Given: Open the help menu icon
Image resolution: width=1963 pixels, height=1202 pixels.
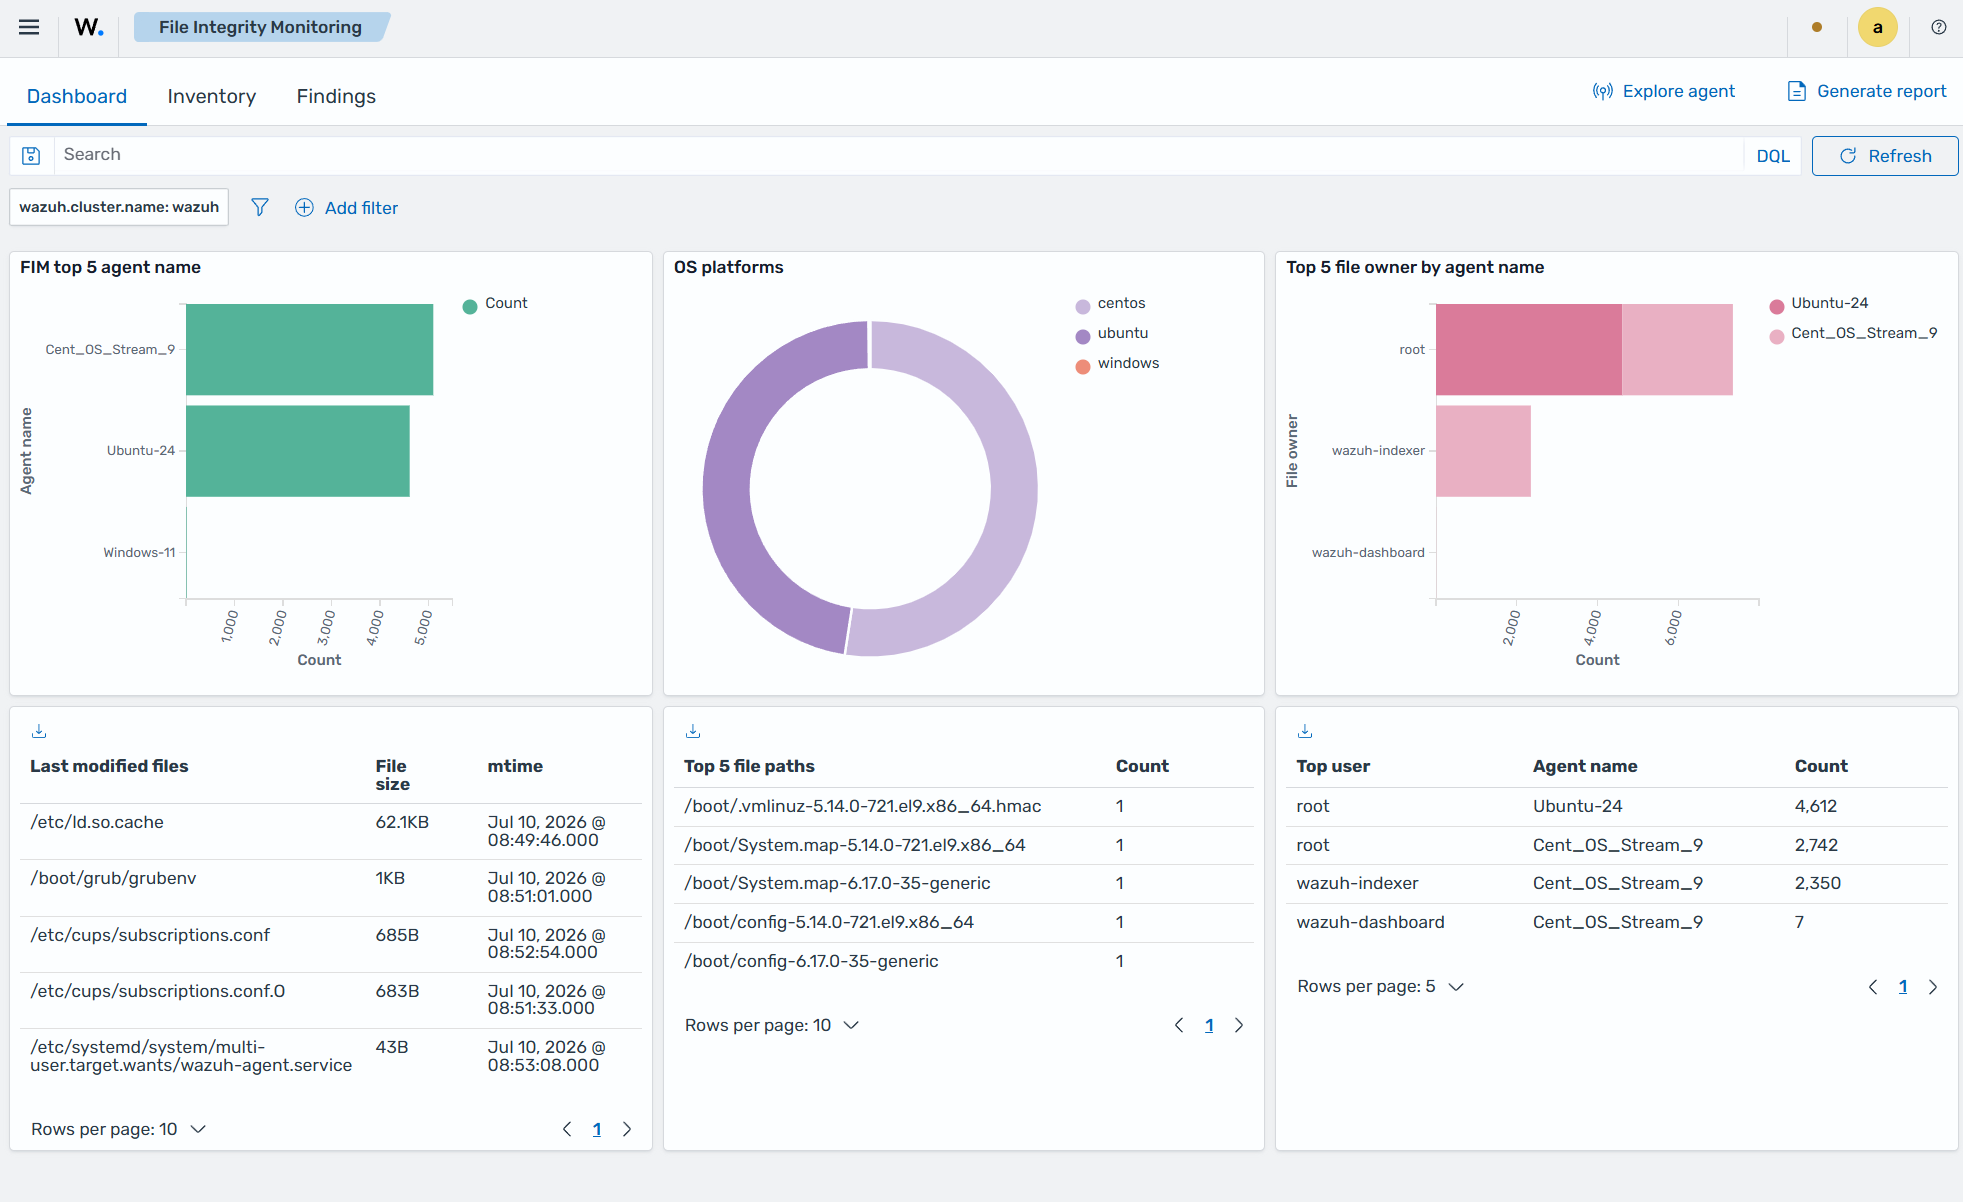Looking at the screenshot, I should click(1939, 27).
